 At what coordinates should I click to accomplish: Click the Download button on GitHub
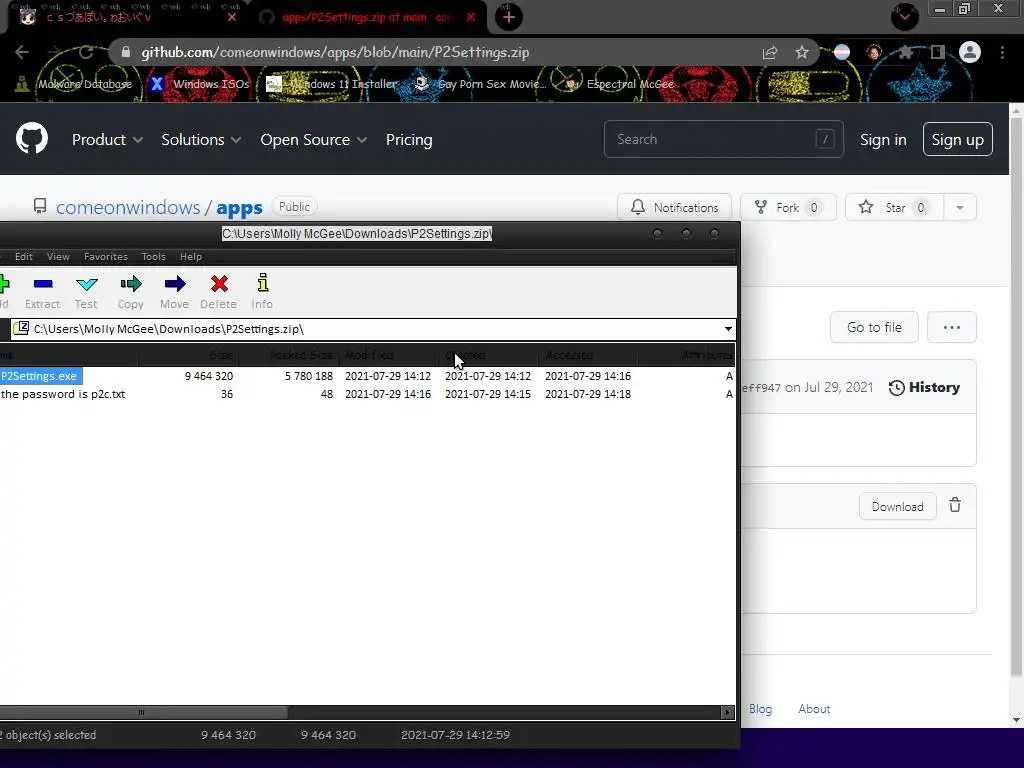pyautogui.click(x=897, y=507)
